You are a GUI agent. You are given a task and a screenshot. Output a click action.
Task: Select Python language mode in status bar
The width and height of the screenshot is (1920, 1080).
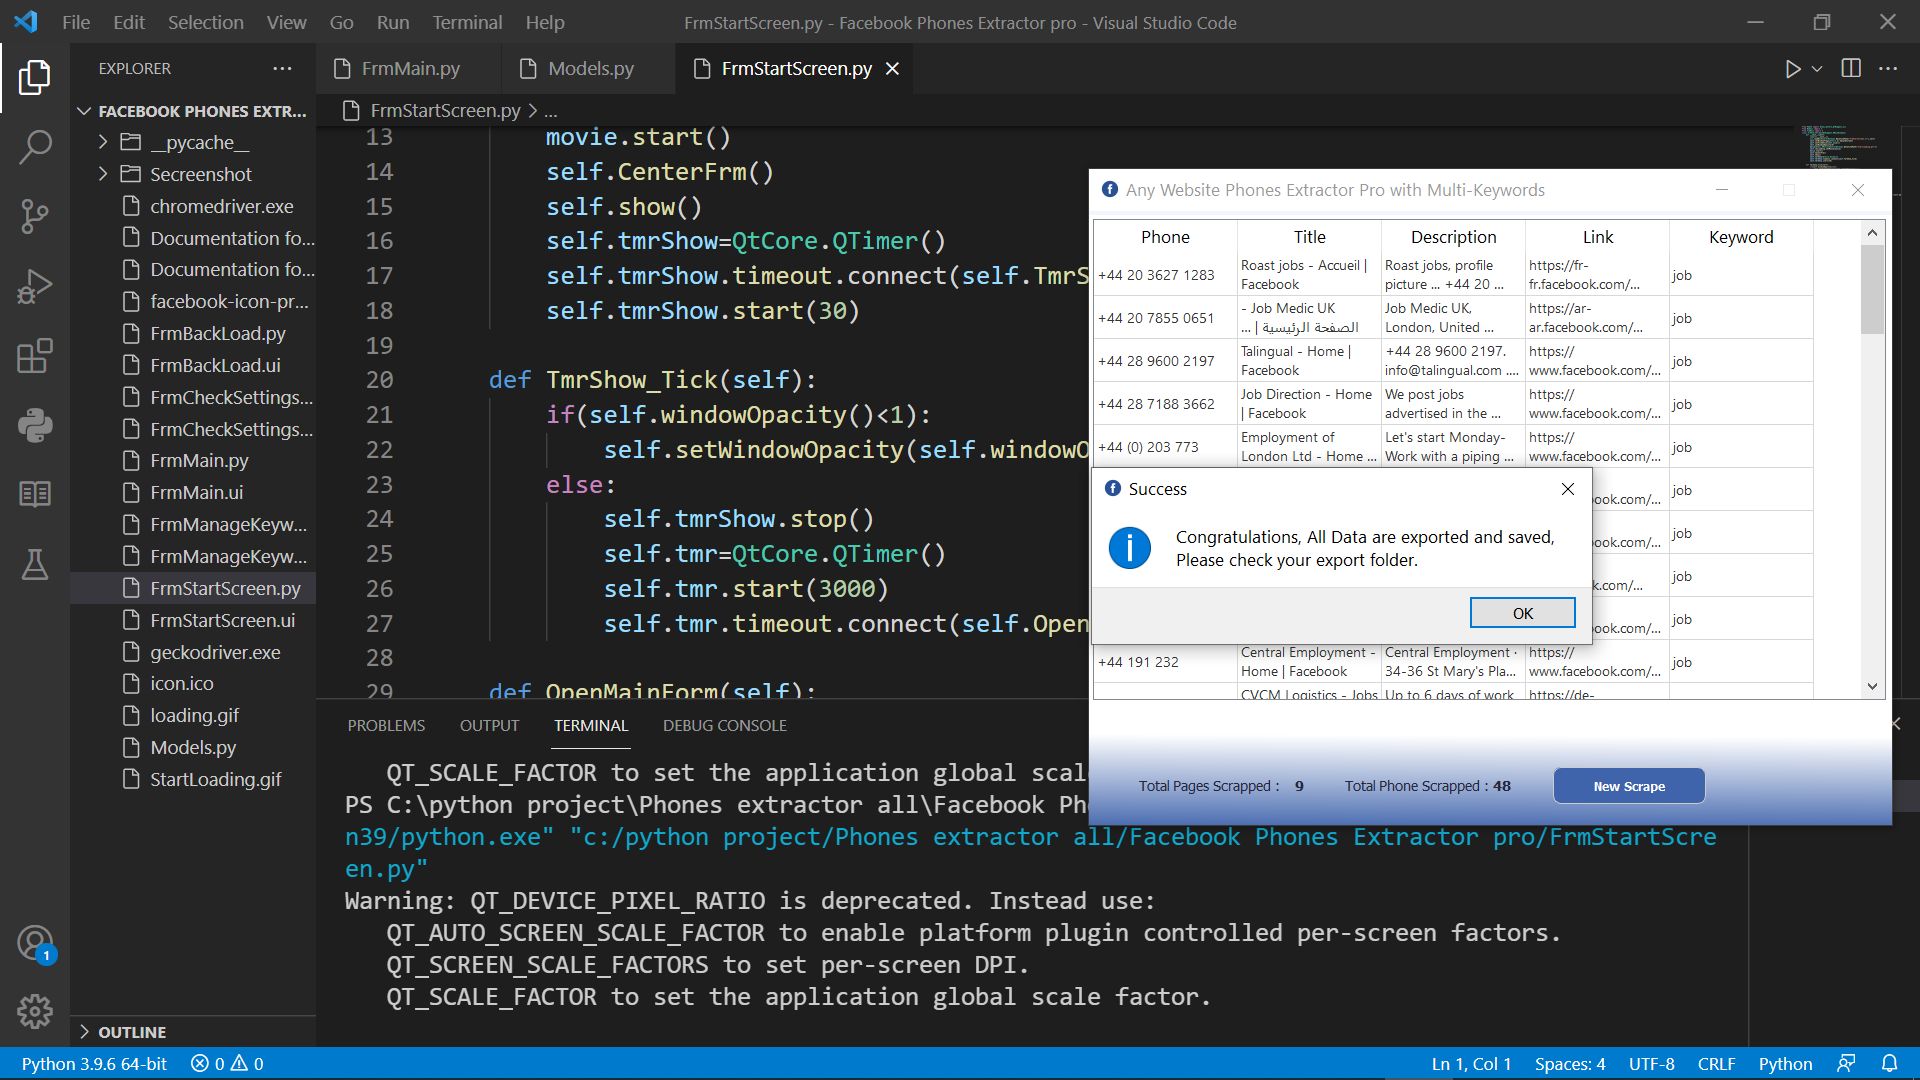(x=1785, y=1064)
